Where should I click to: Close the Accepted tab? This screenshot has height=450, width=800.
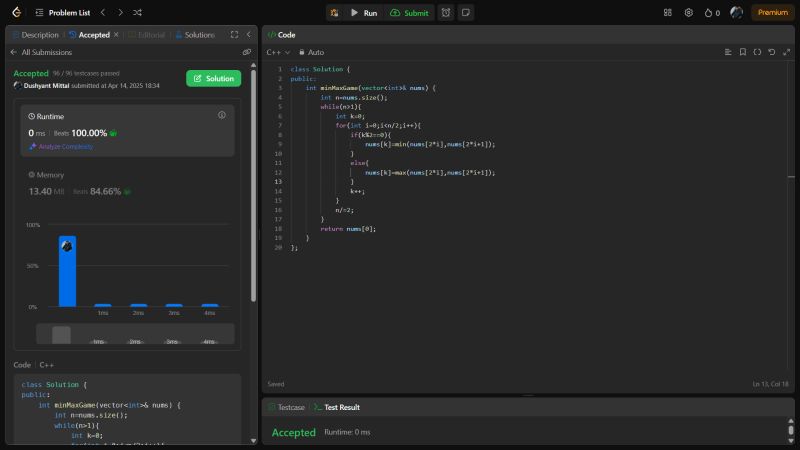(x=116, y=35)
